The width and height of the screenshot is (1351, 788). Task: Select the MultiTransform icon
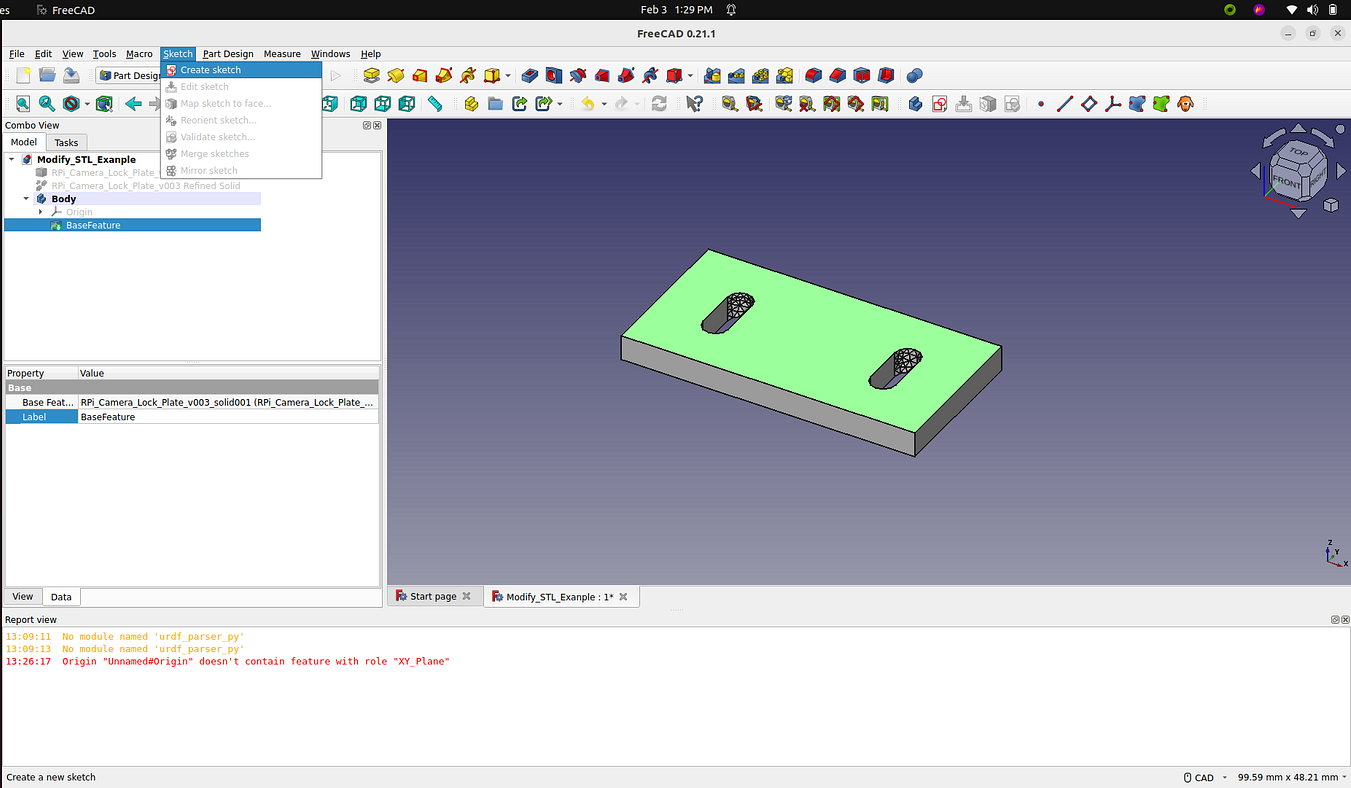click(x=784, y=75)
